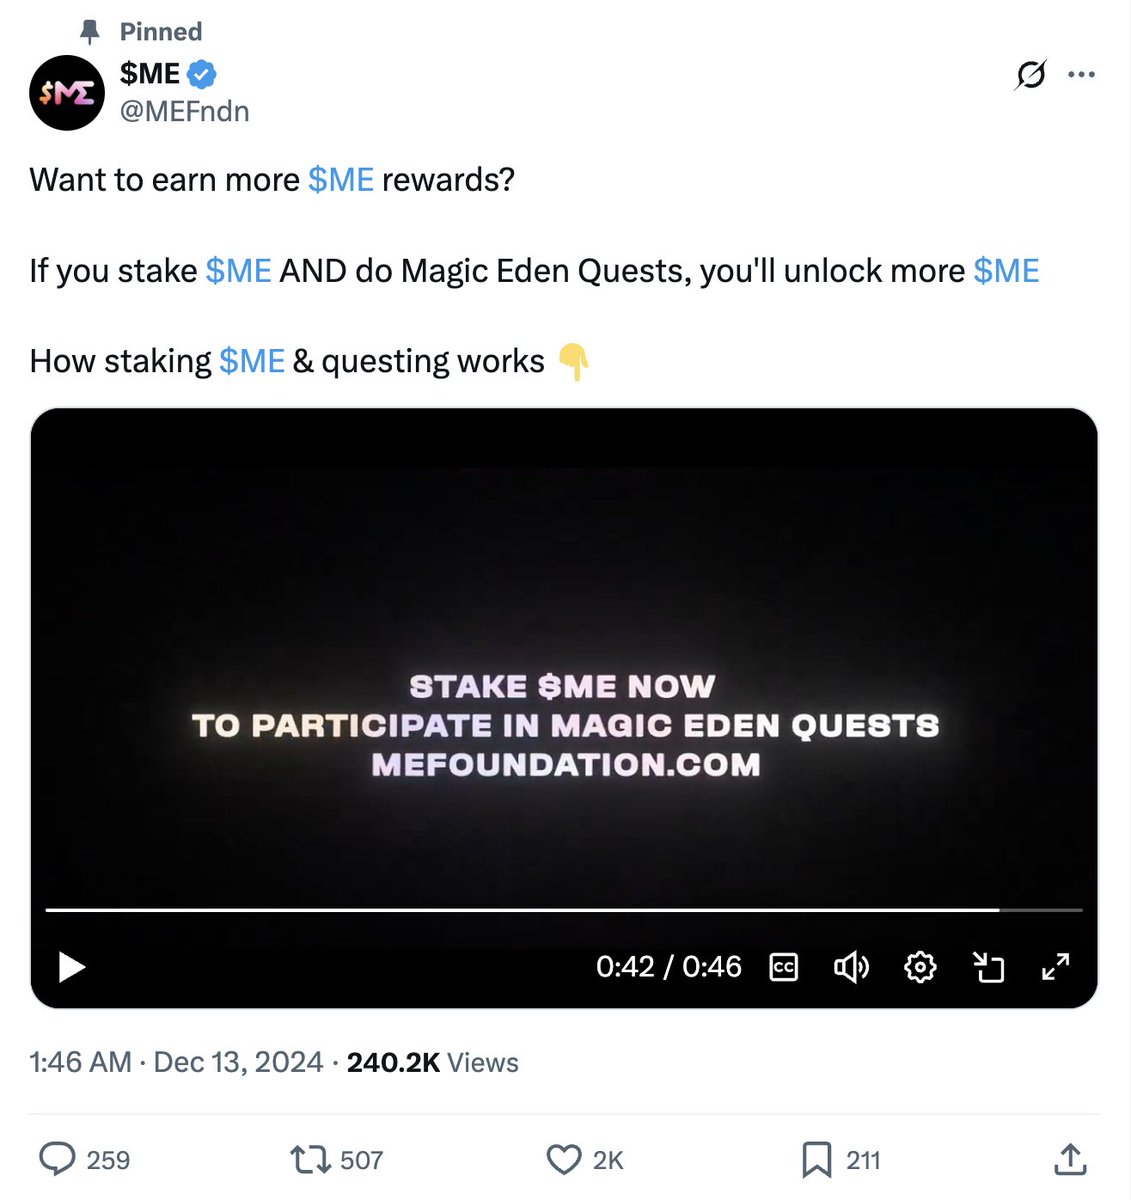The image size is (1131, 1200).
Task: Share the post
Action: pyautogui.click(x=1070, y=1159)
